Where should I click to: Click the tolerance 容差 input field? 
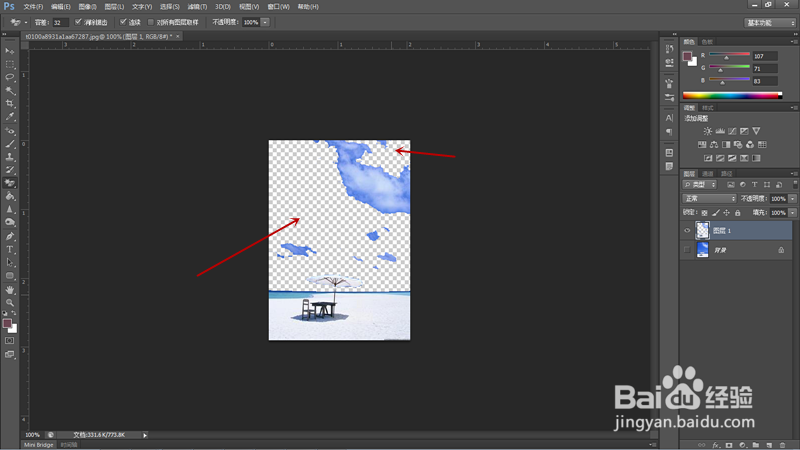60,22
